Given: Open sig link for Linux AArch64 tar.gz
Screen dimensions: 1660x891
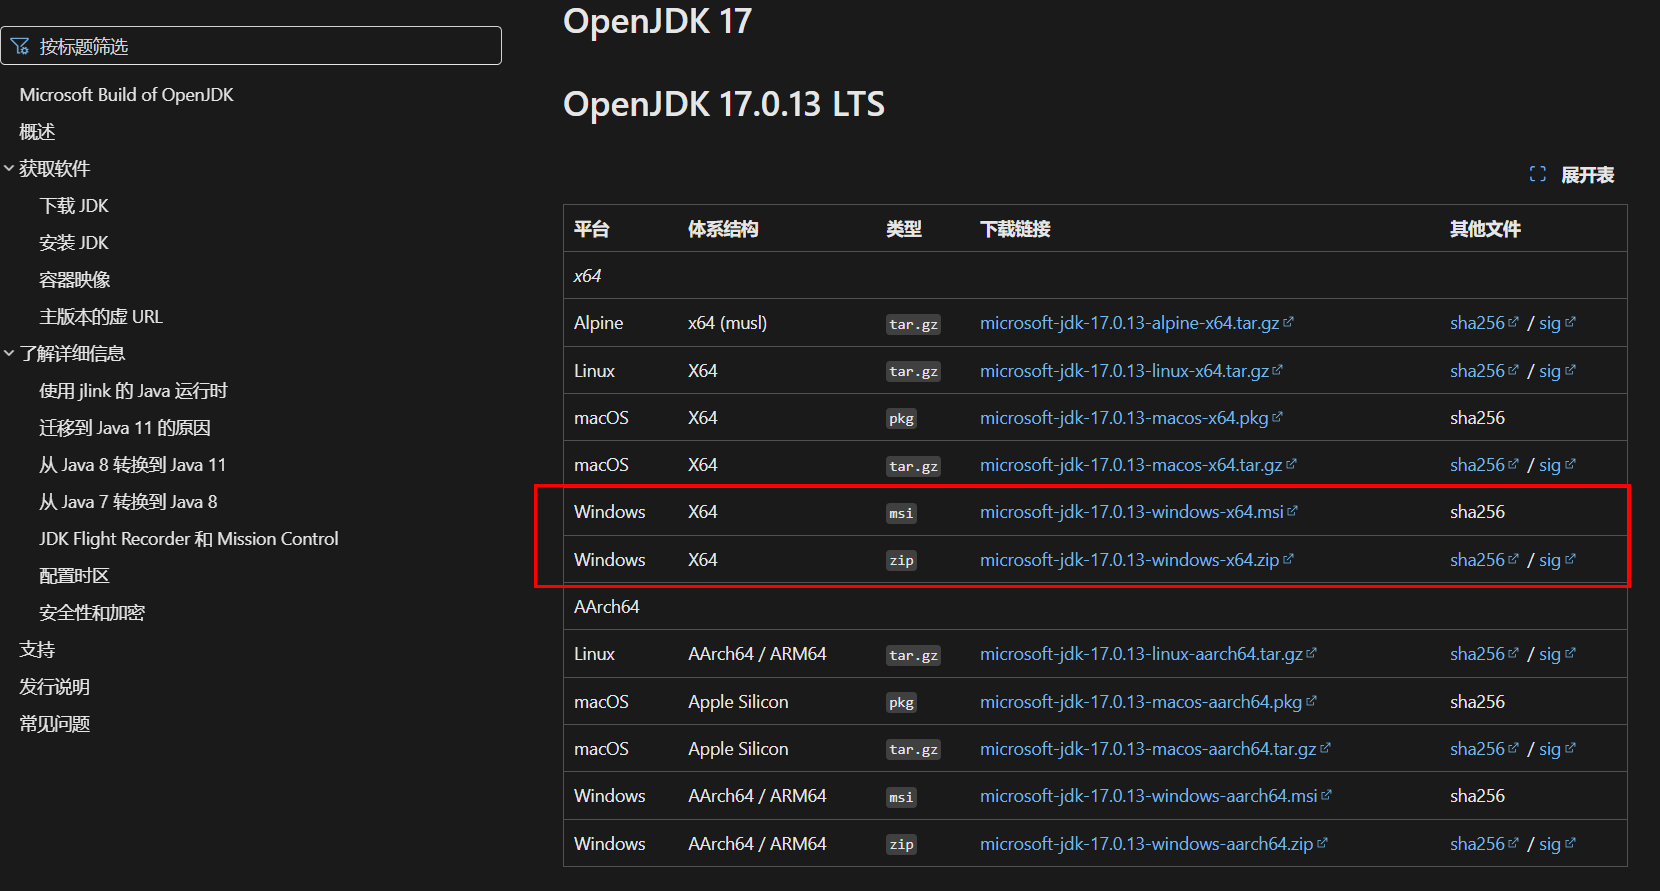Looking at the screenshot, I should (x=1557, y=653).
